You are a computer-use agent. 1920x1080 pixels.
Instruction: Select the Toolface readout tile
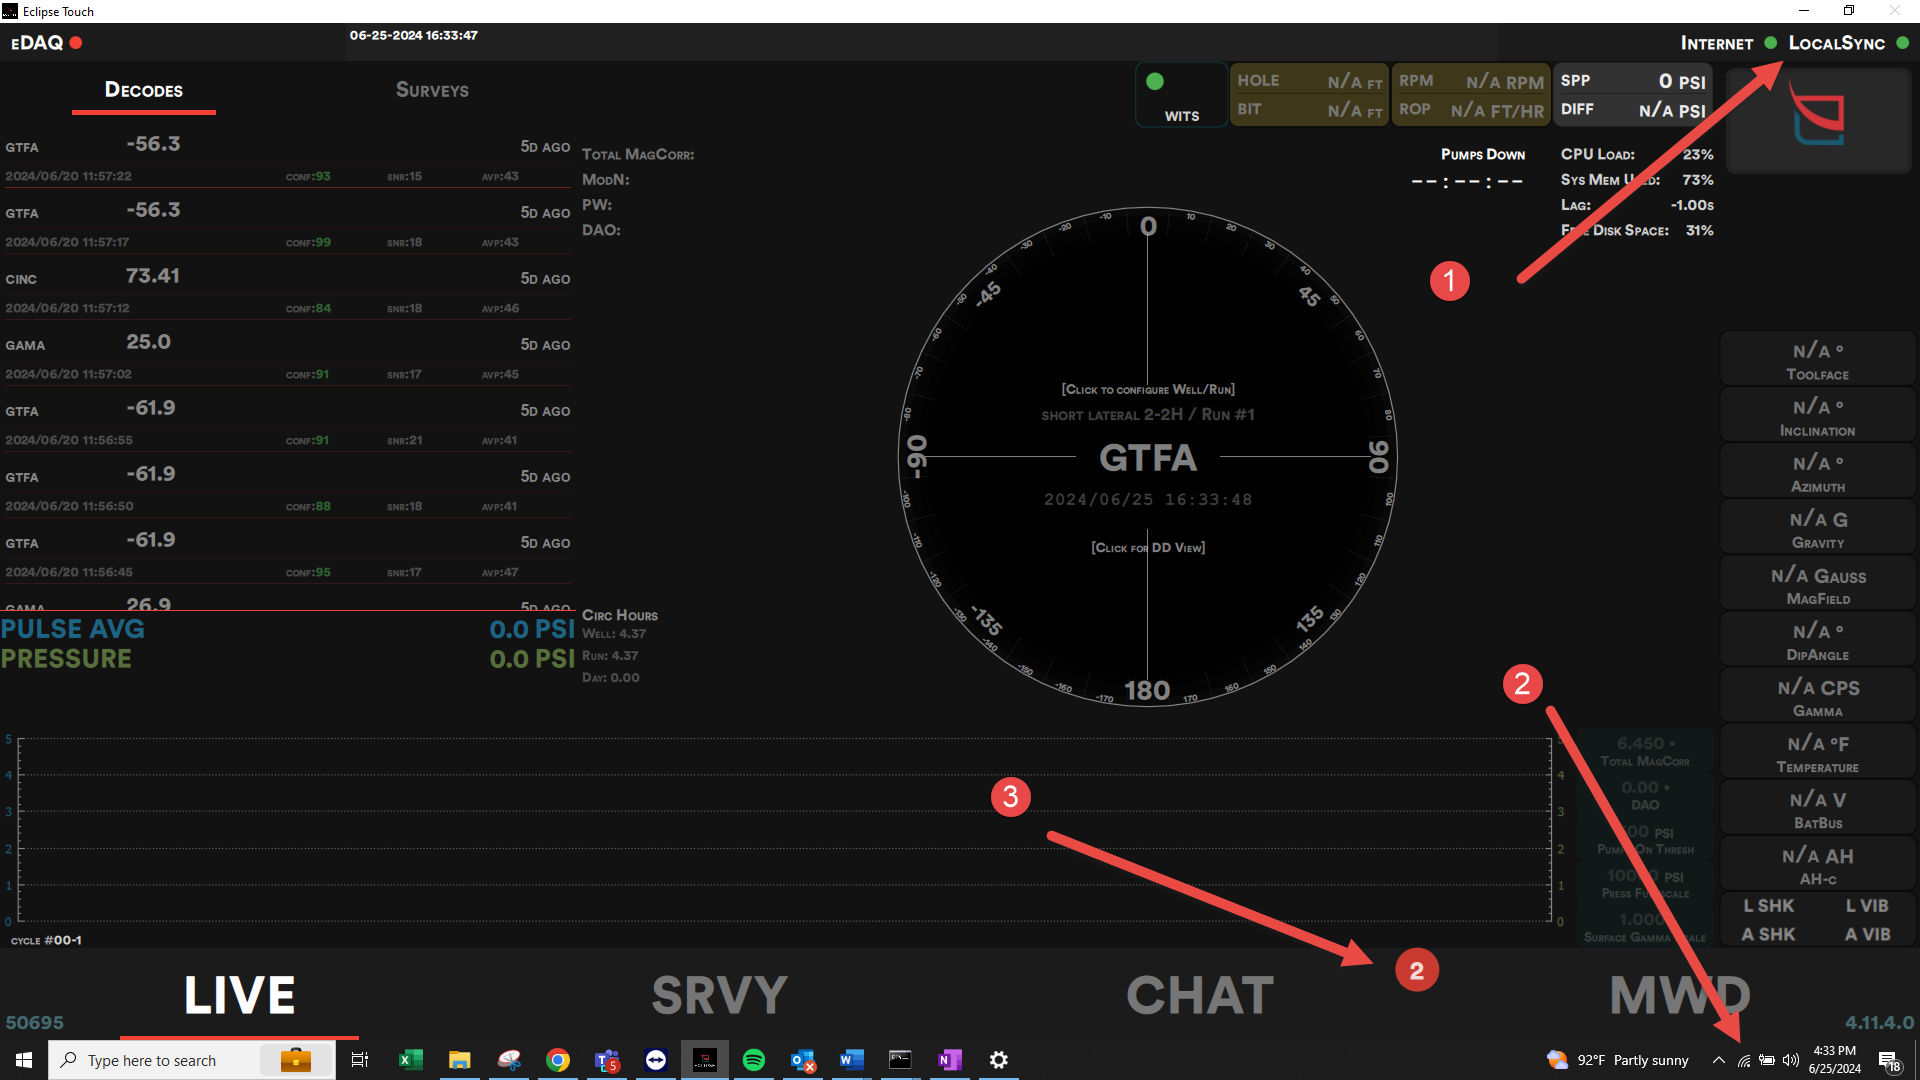[x=1818, y=361]
